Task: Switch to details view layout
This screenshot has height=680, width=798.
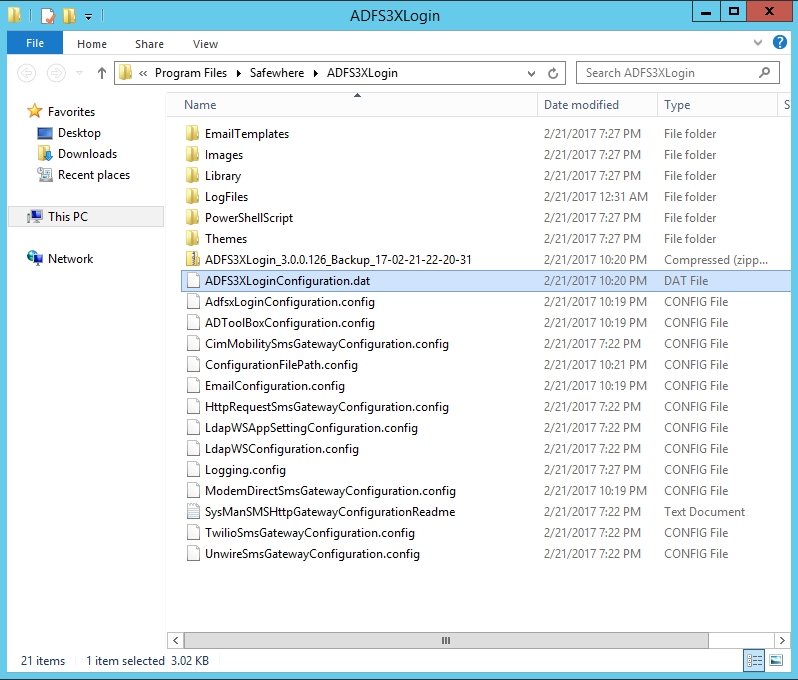Action: [x=755, y=660]
